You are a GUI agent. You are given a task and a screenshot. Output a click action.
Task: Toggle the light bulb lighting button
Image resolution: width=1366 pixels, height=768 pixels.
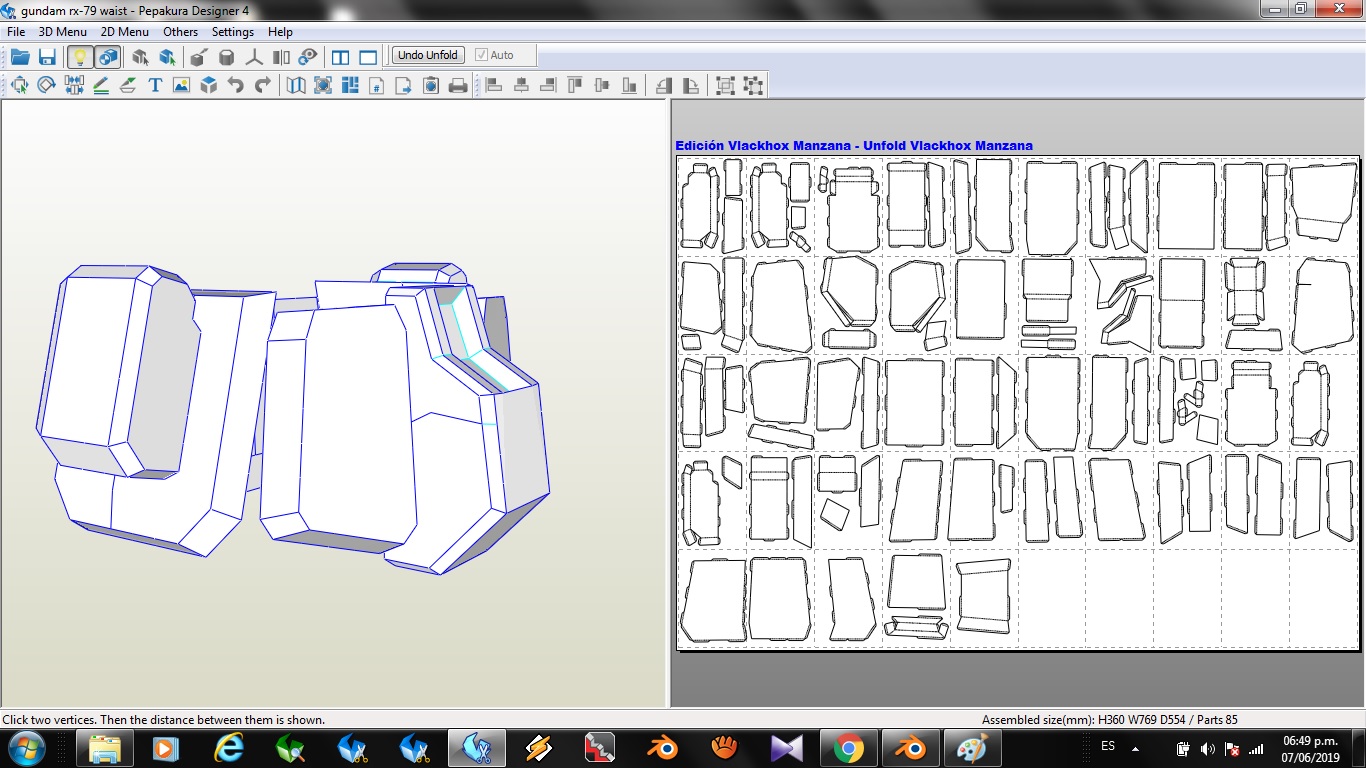tap(80, 57)
